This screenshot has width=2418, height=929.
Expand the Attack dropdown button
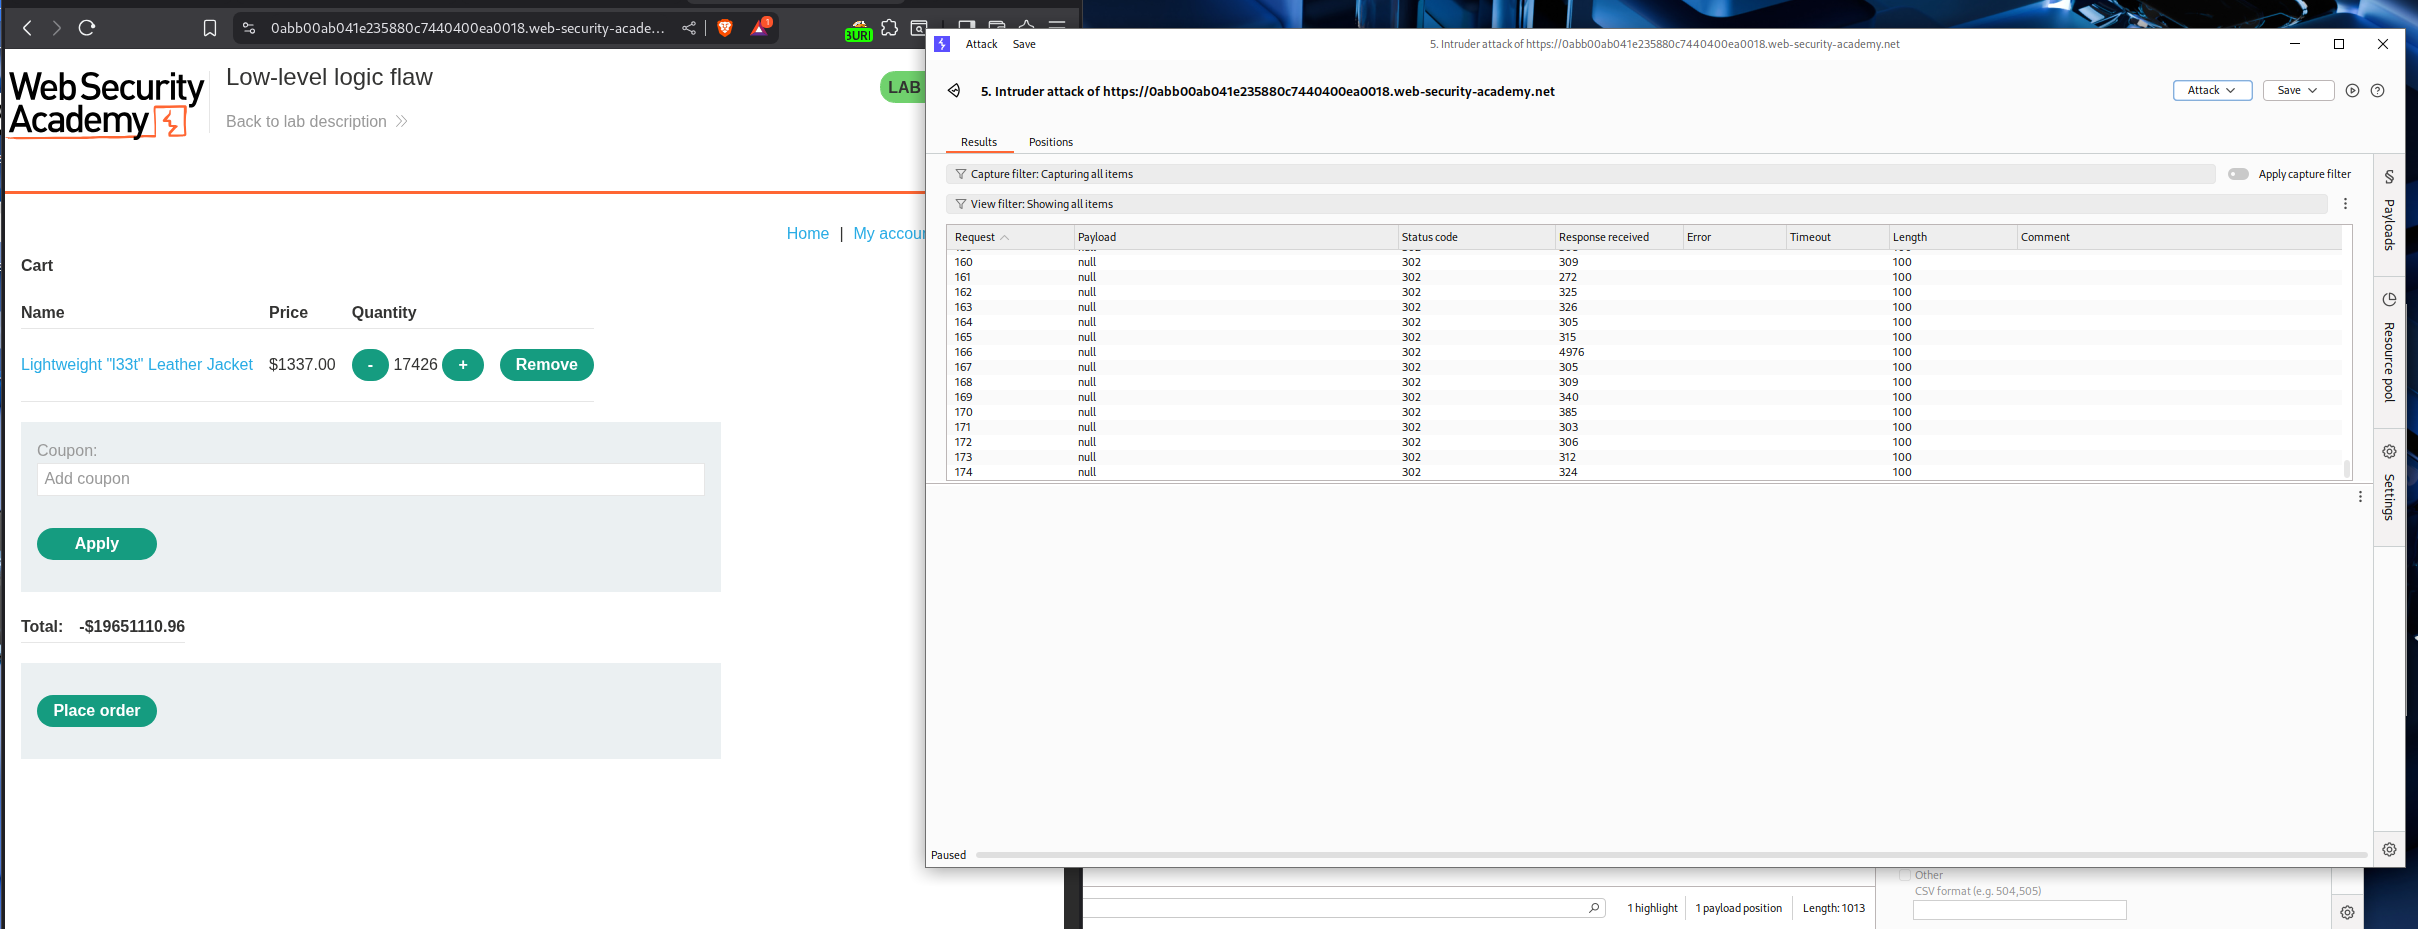2211,91
